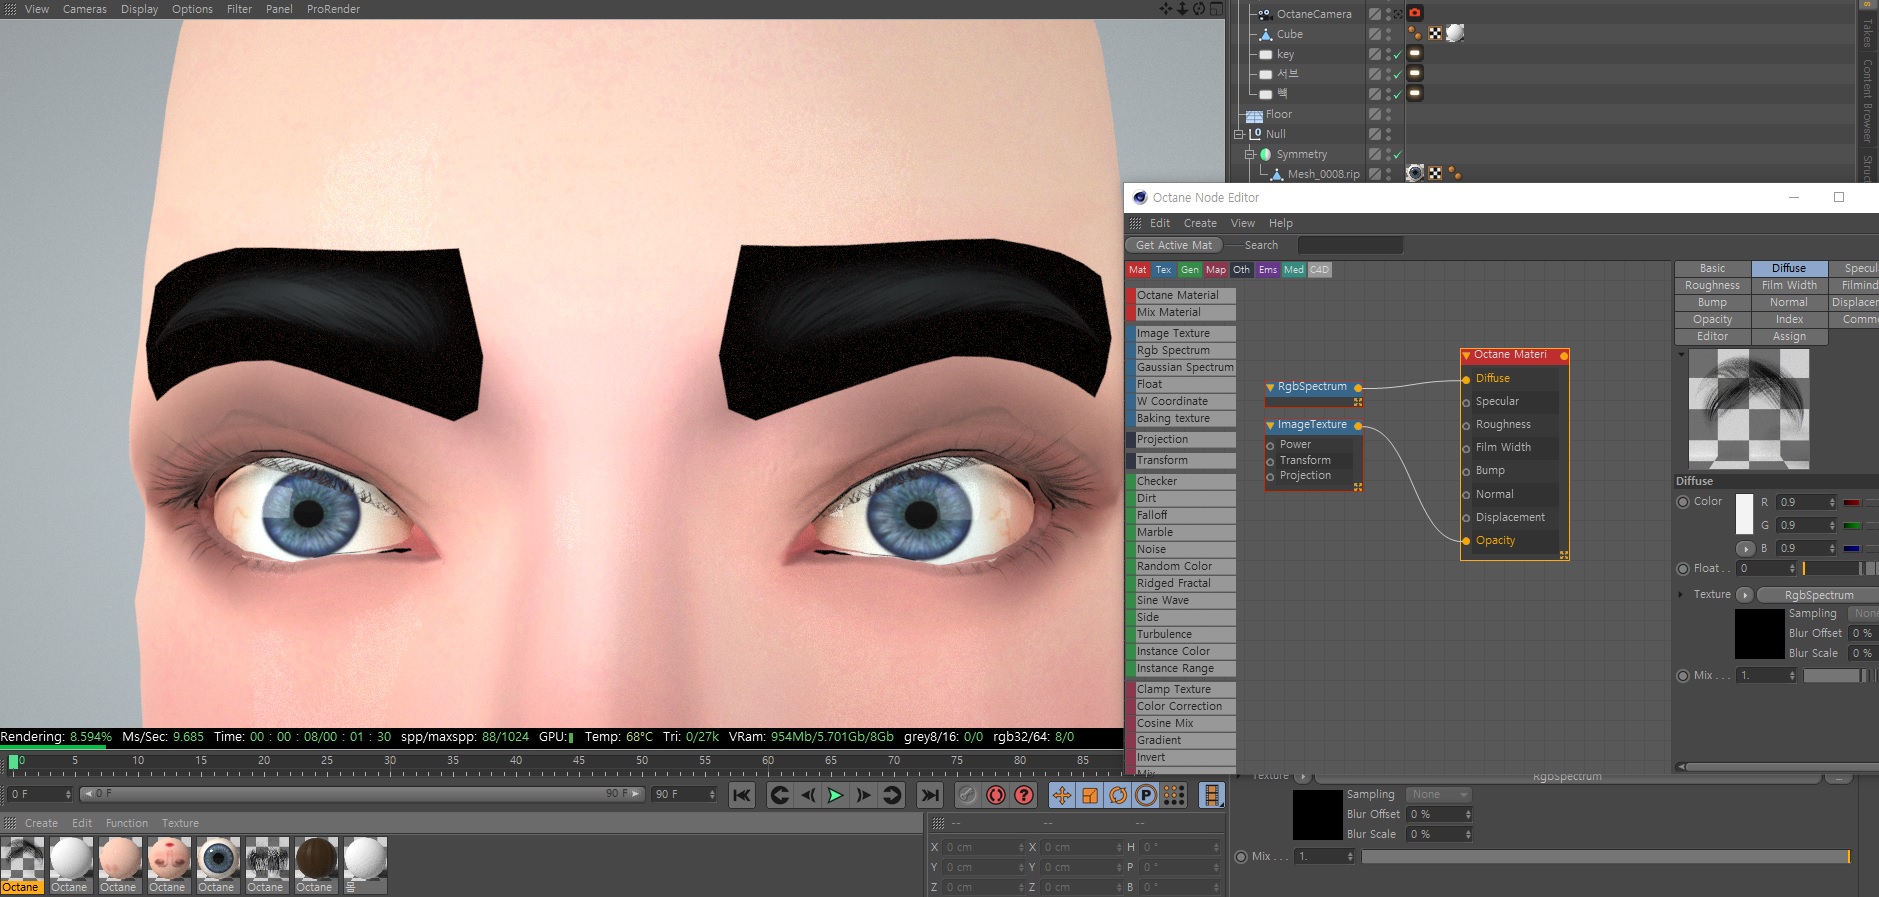Collapse the ImageTexture node triangle

pos(1270,425)
